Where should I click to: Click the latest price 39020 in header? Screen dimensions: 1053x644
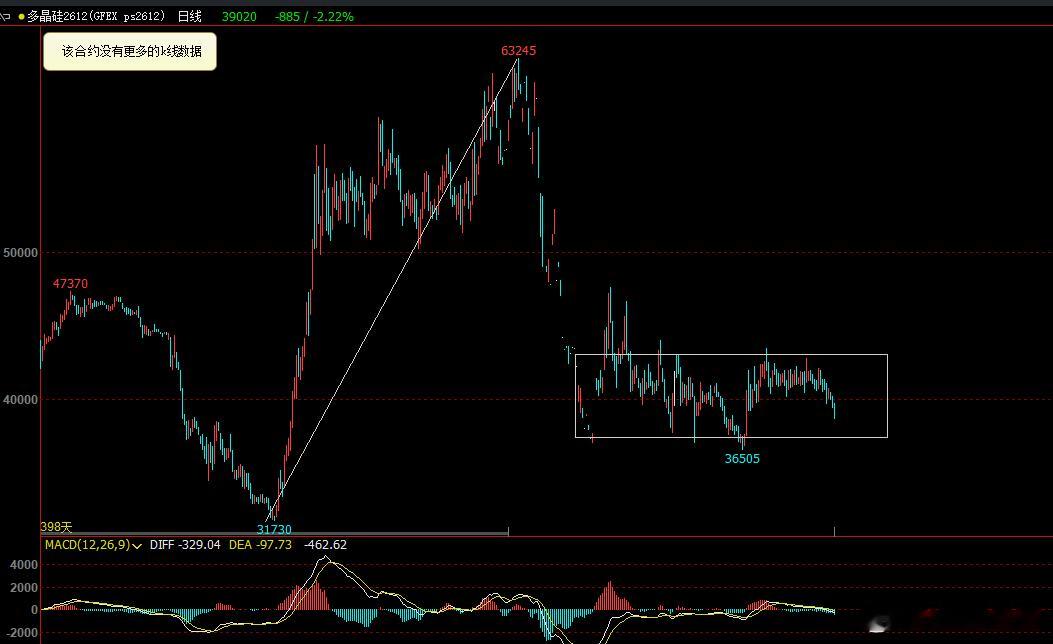(x=239, y=16)
